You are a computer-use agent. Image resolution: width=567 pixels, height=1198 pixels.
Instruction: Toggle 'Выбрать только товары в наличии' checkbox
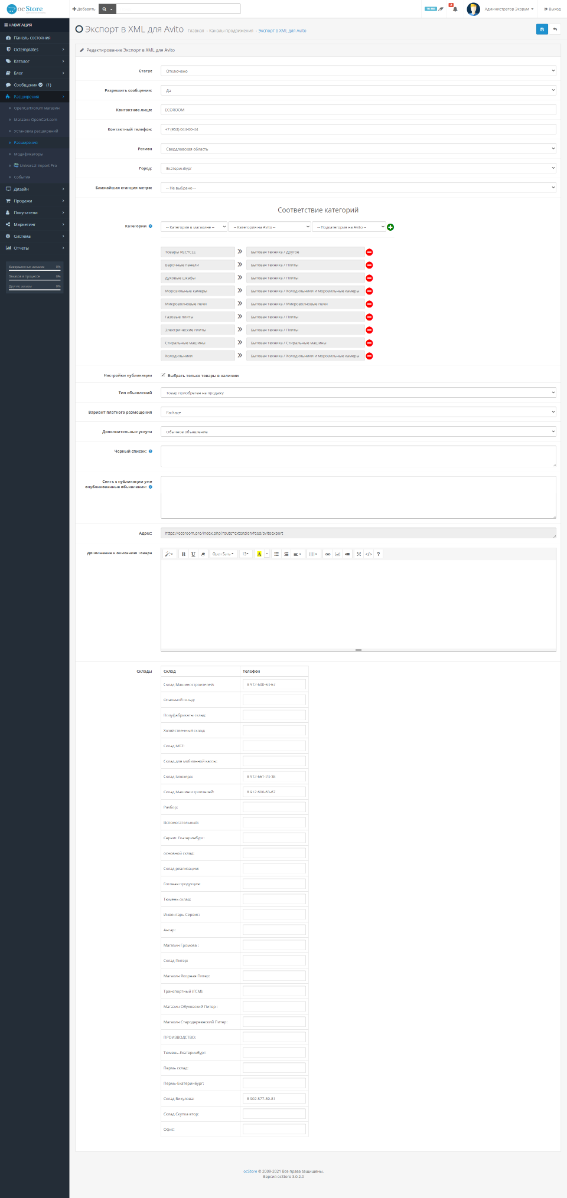click(164, 375)
